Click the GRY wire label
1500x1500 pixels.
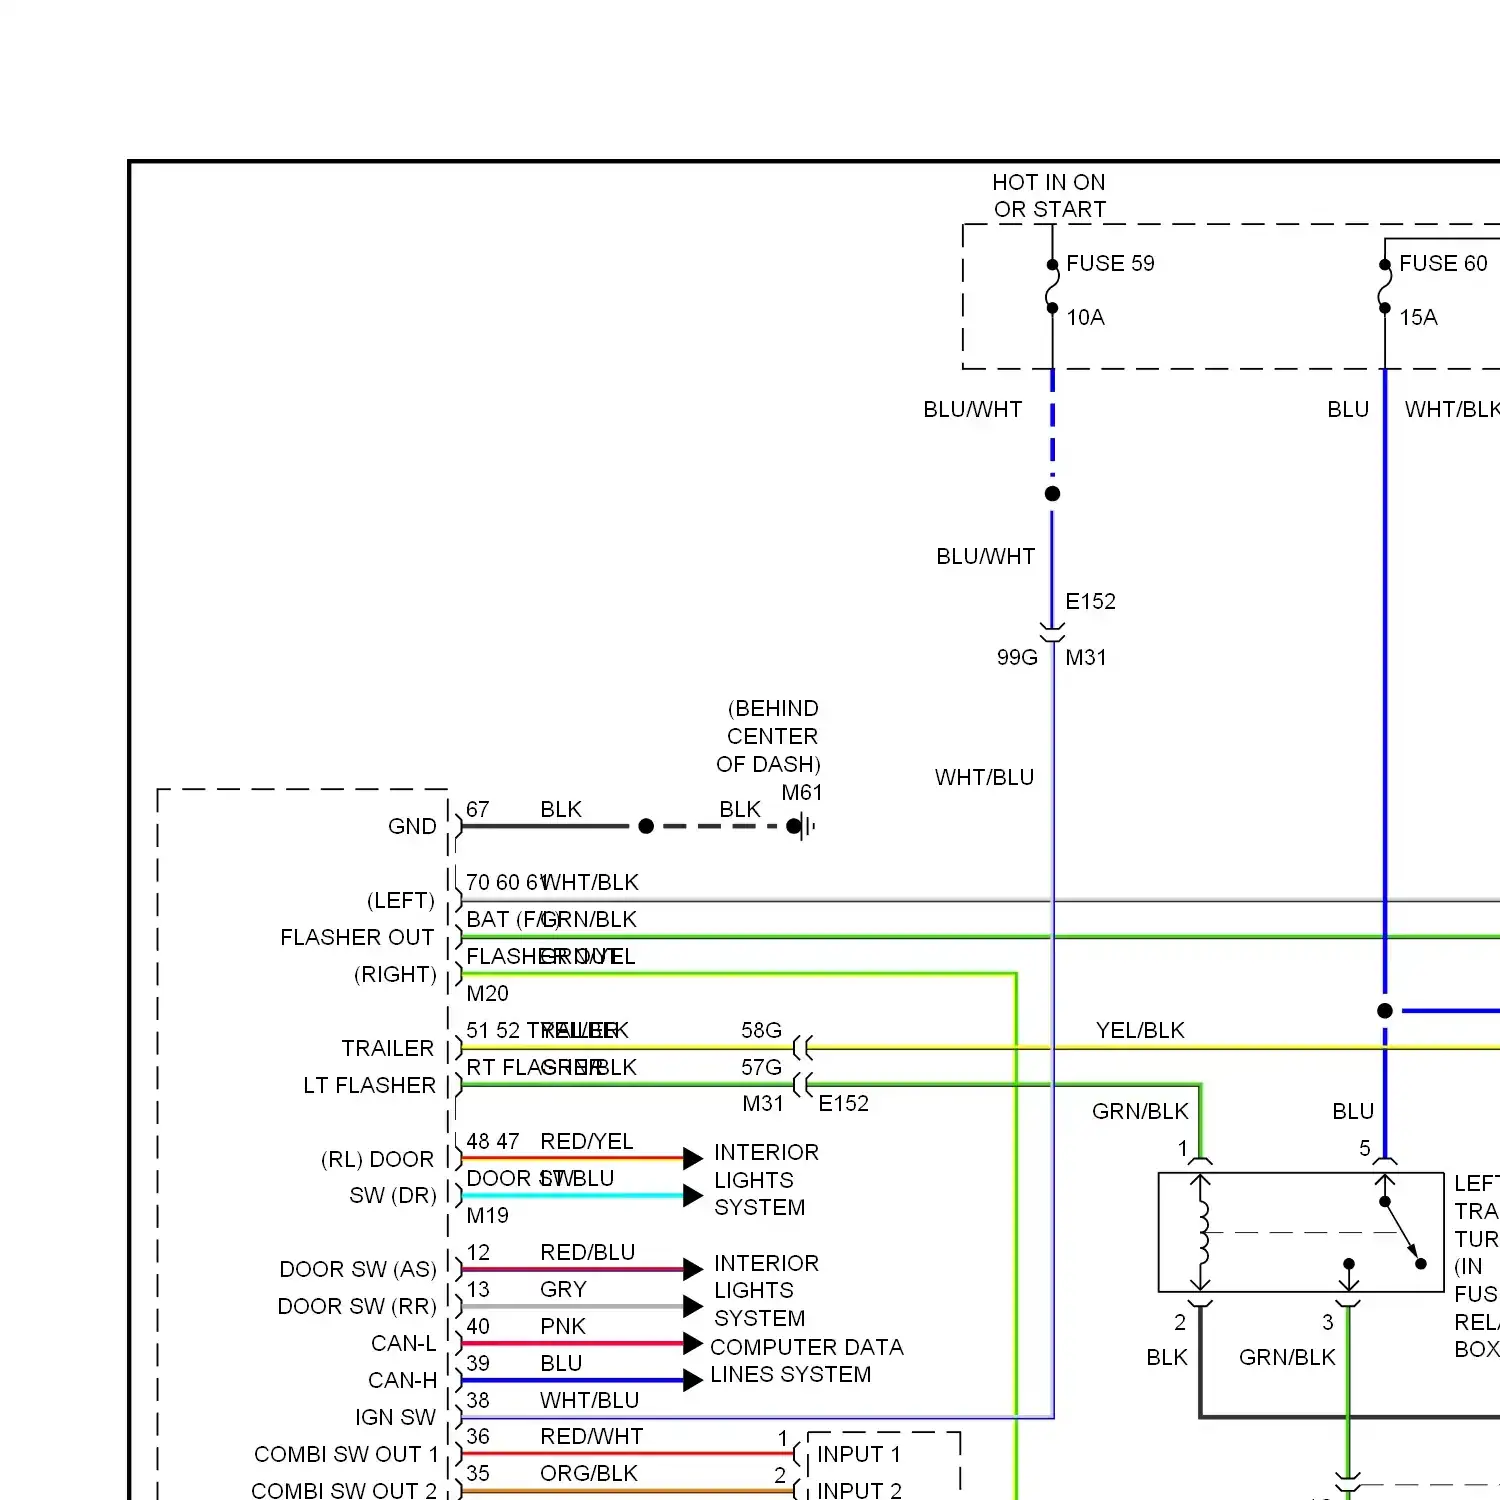point(563,1289)
